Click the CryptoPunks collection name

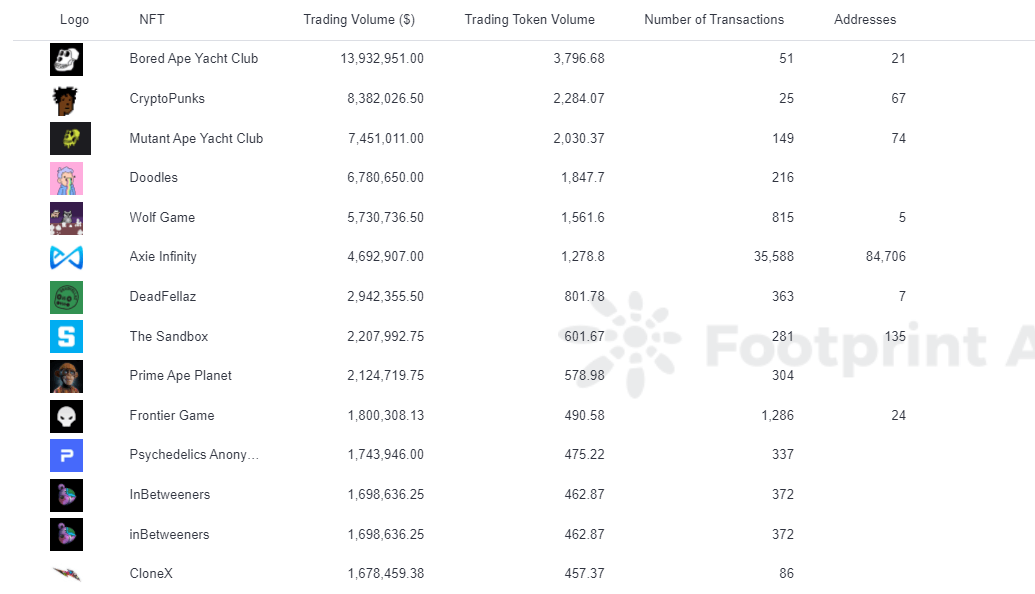click(x=165, y=99)
